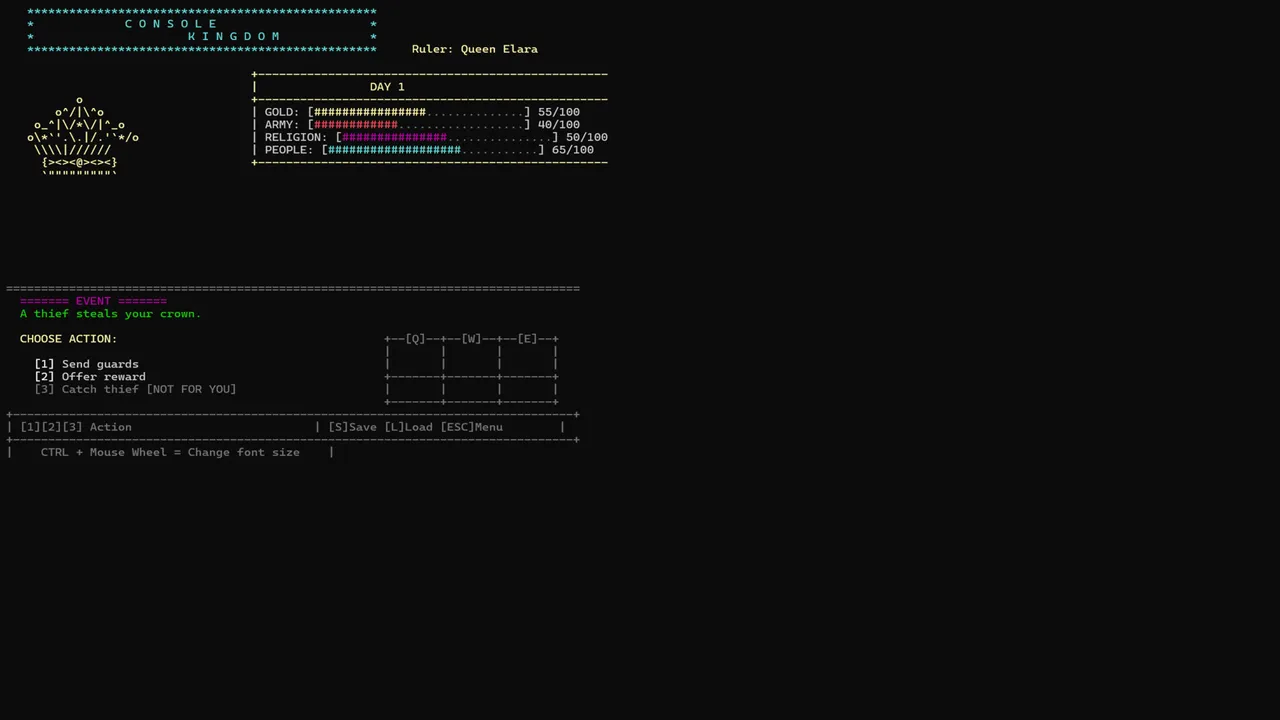Click the KINGDOM title text
The image size is (1280, 720).
pyautogui.click(x=234, y=36)
